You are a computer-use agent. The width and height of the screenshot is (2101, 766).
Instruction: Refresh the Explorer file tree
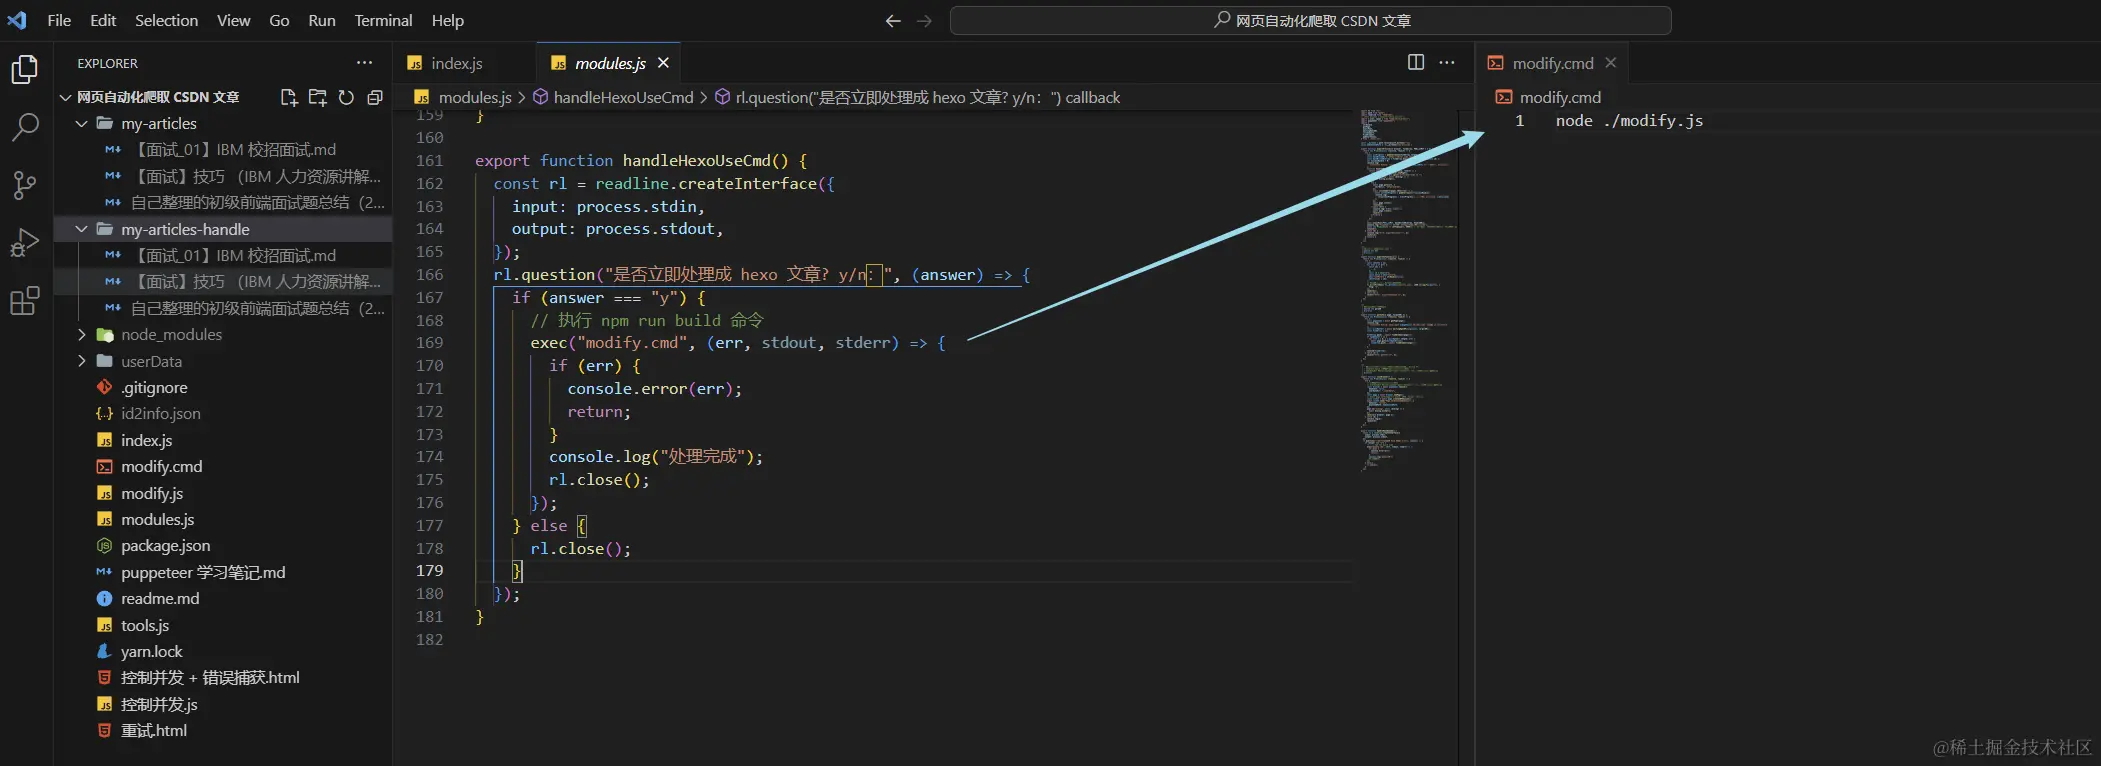coord(346,97)
